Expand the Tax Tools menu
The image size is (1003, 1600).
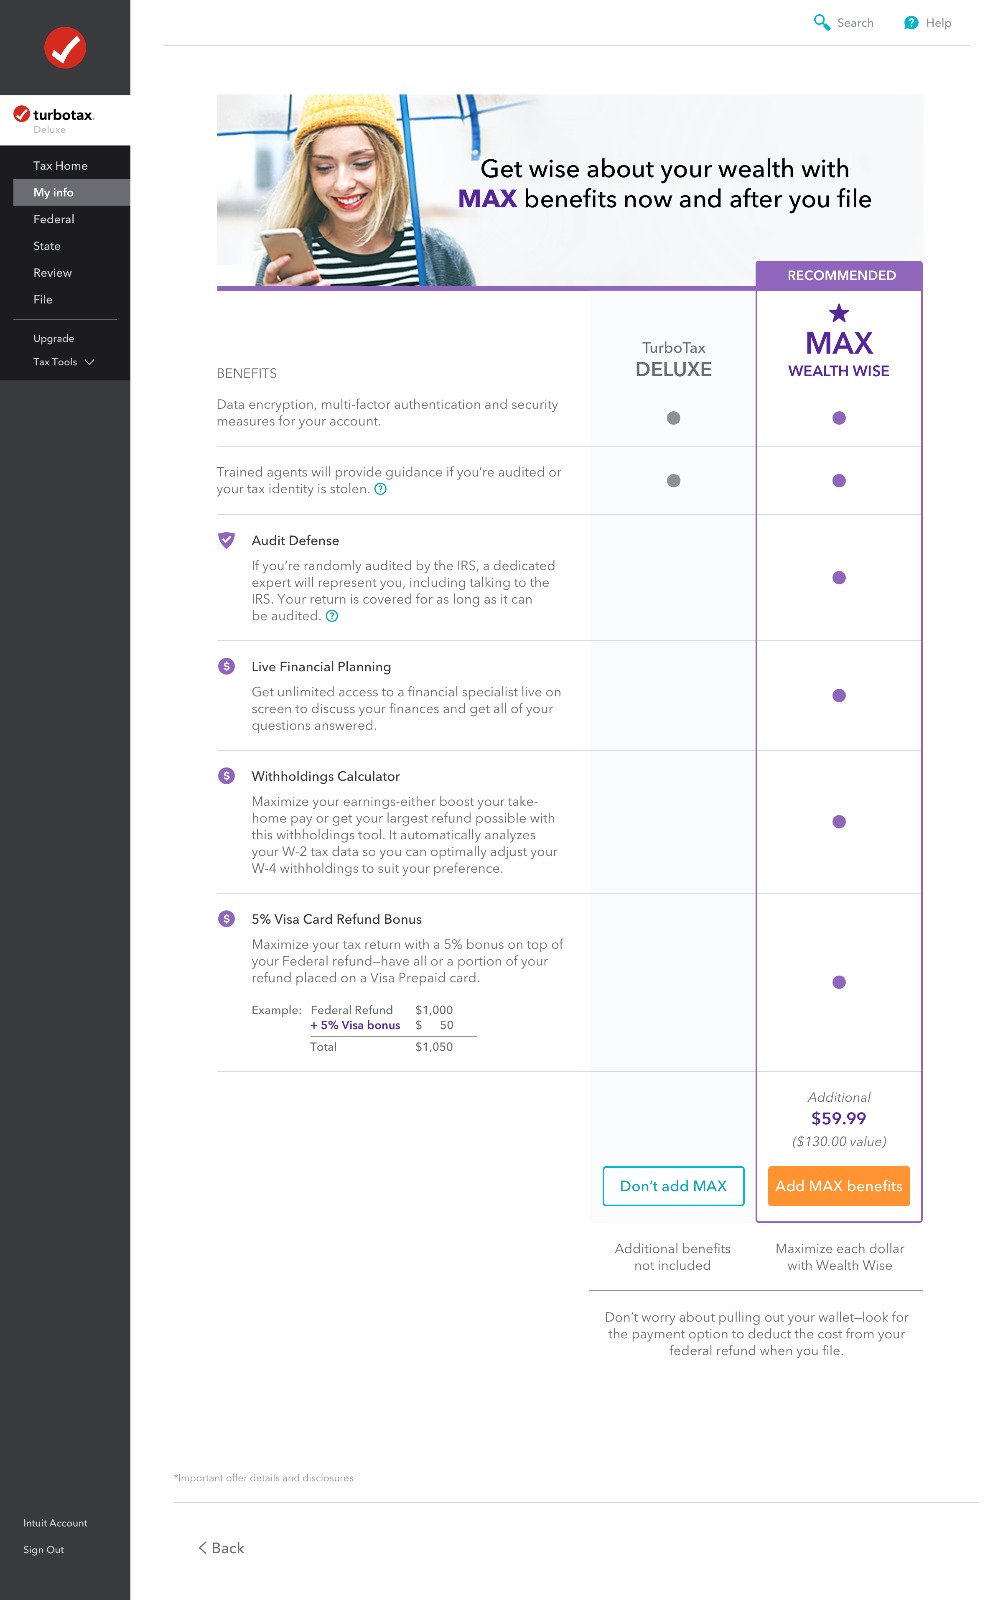[64, 362]
